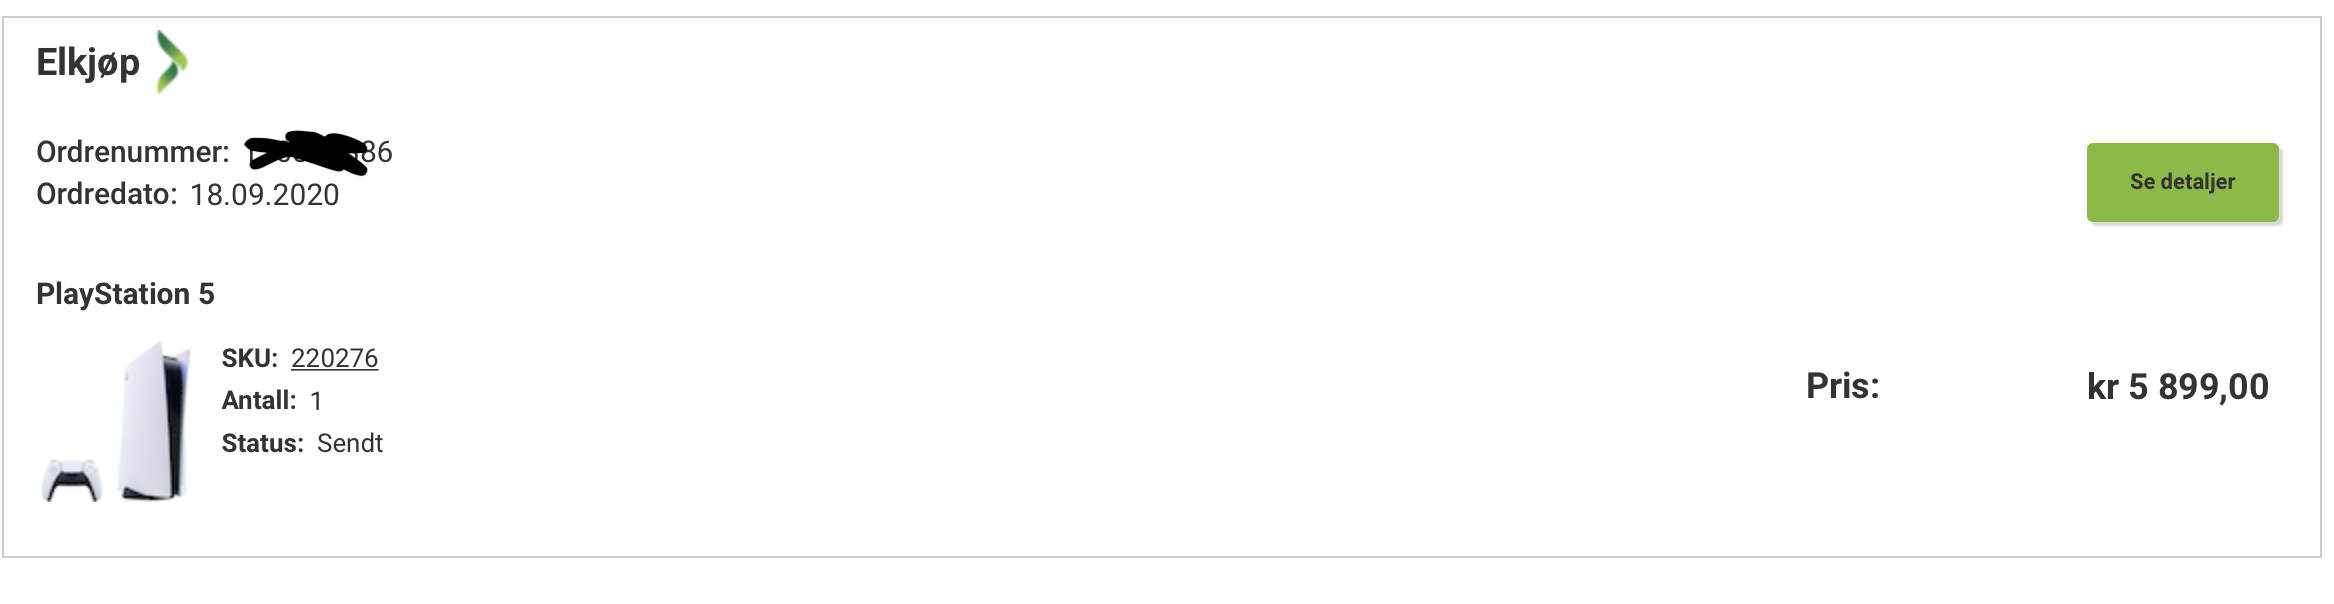Click the green Elkjøp chevron logo icon

[172, 62]
